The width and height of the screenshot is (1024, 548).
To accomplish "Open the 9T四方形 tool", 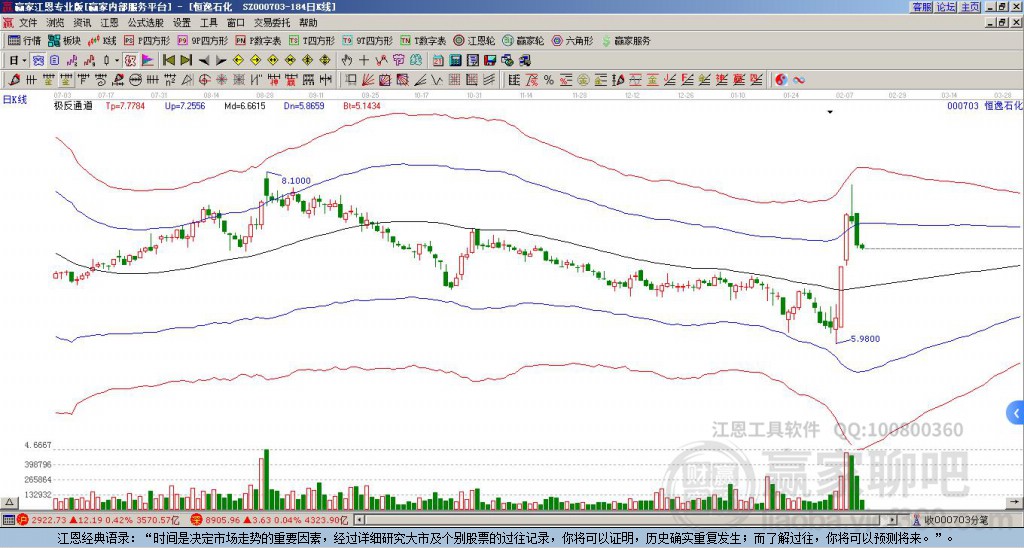I will pos(368,40).
